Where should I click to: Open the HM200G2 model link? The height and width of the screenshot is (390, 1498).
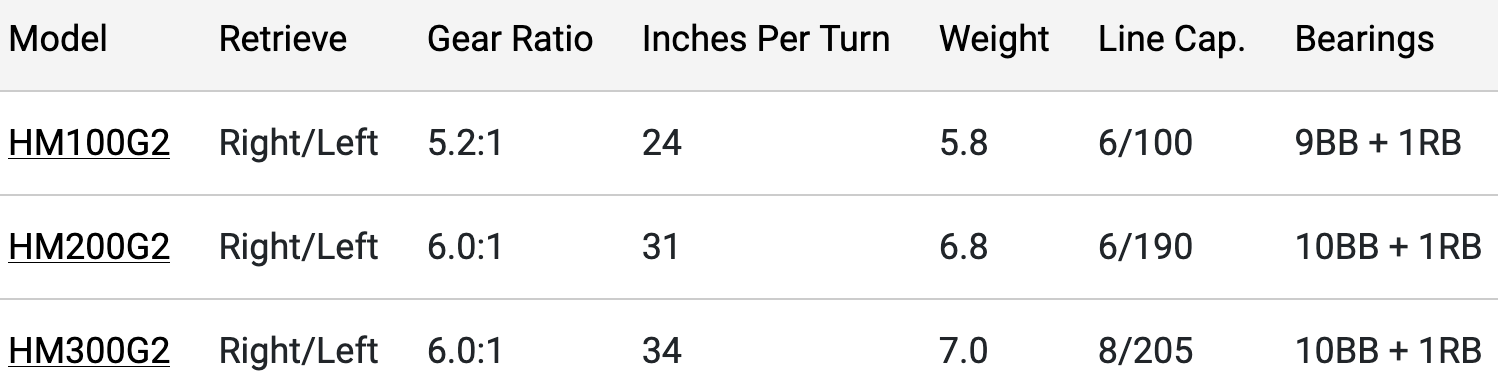(x=89, y=246)
